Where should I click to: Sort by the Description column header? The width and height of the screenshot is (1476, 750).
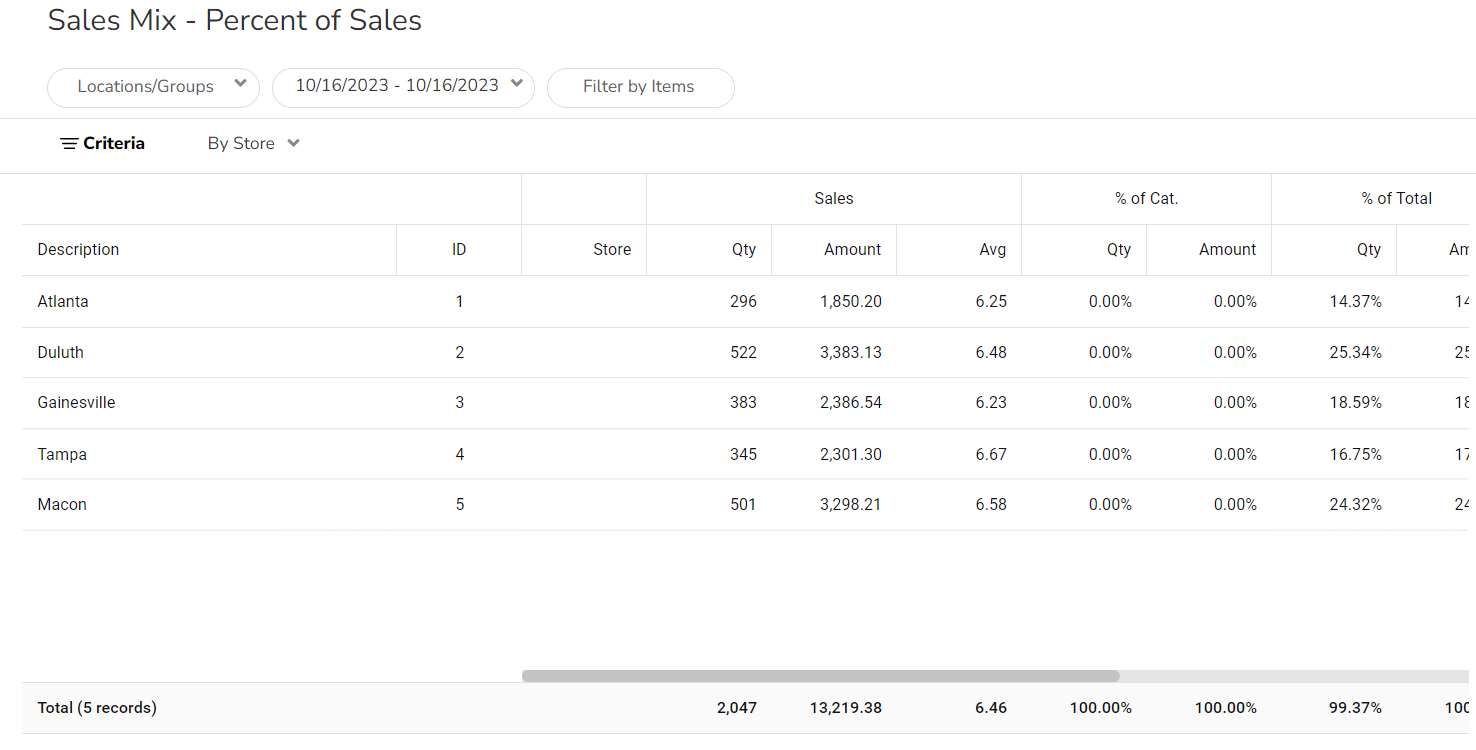tap(79, 250)
